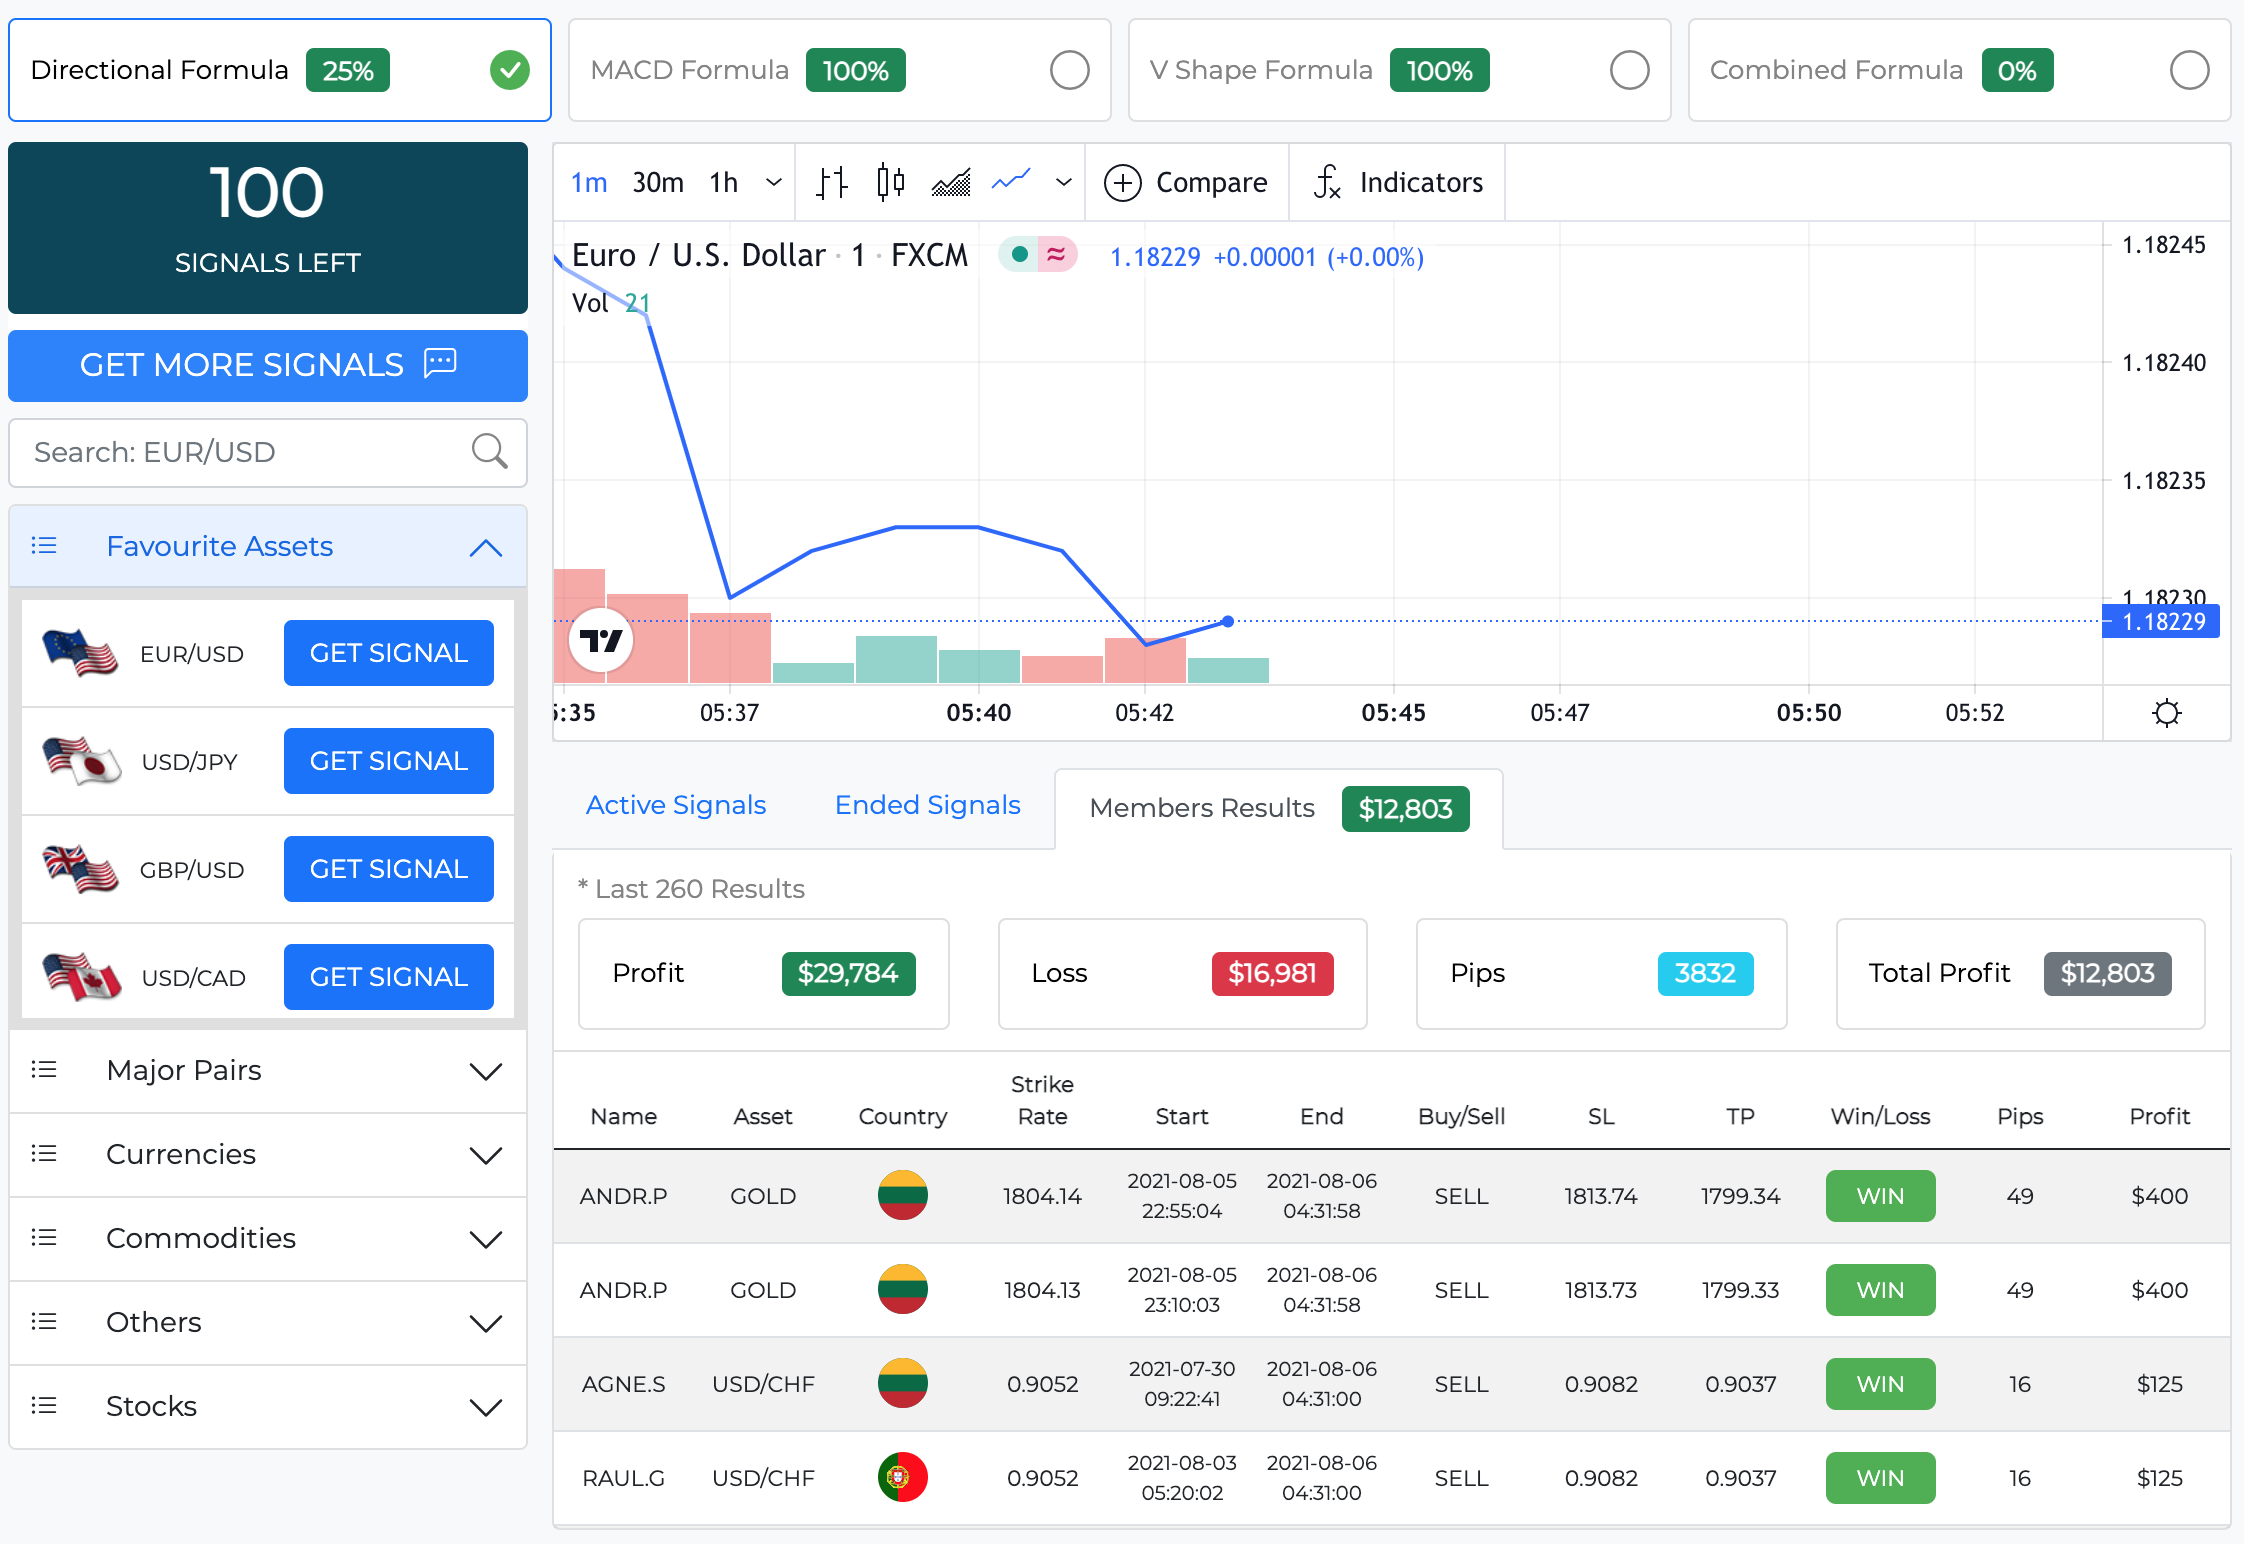Get signal for GBP/USD
Viewport: 2244px width, 1544px height.
[x=389, y=869]
